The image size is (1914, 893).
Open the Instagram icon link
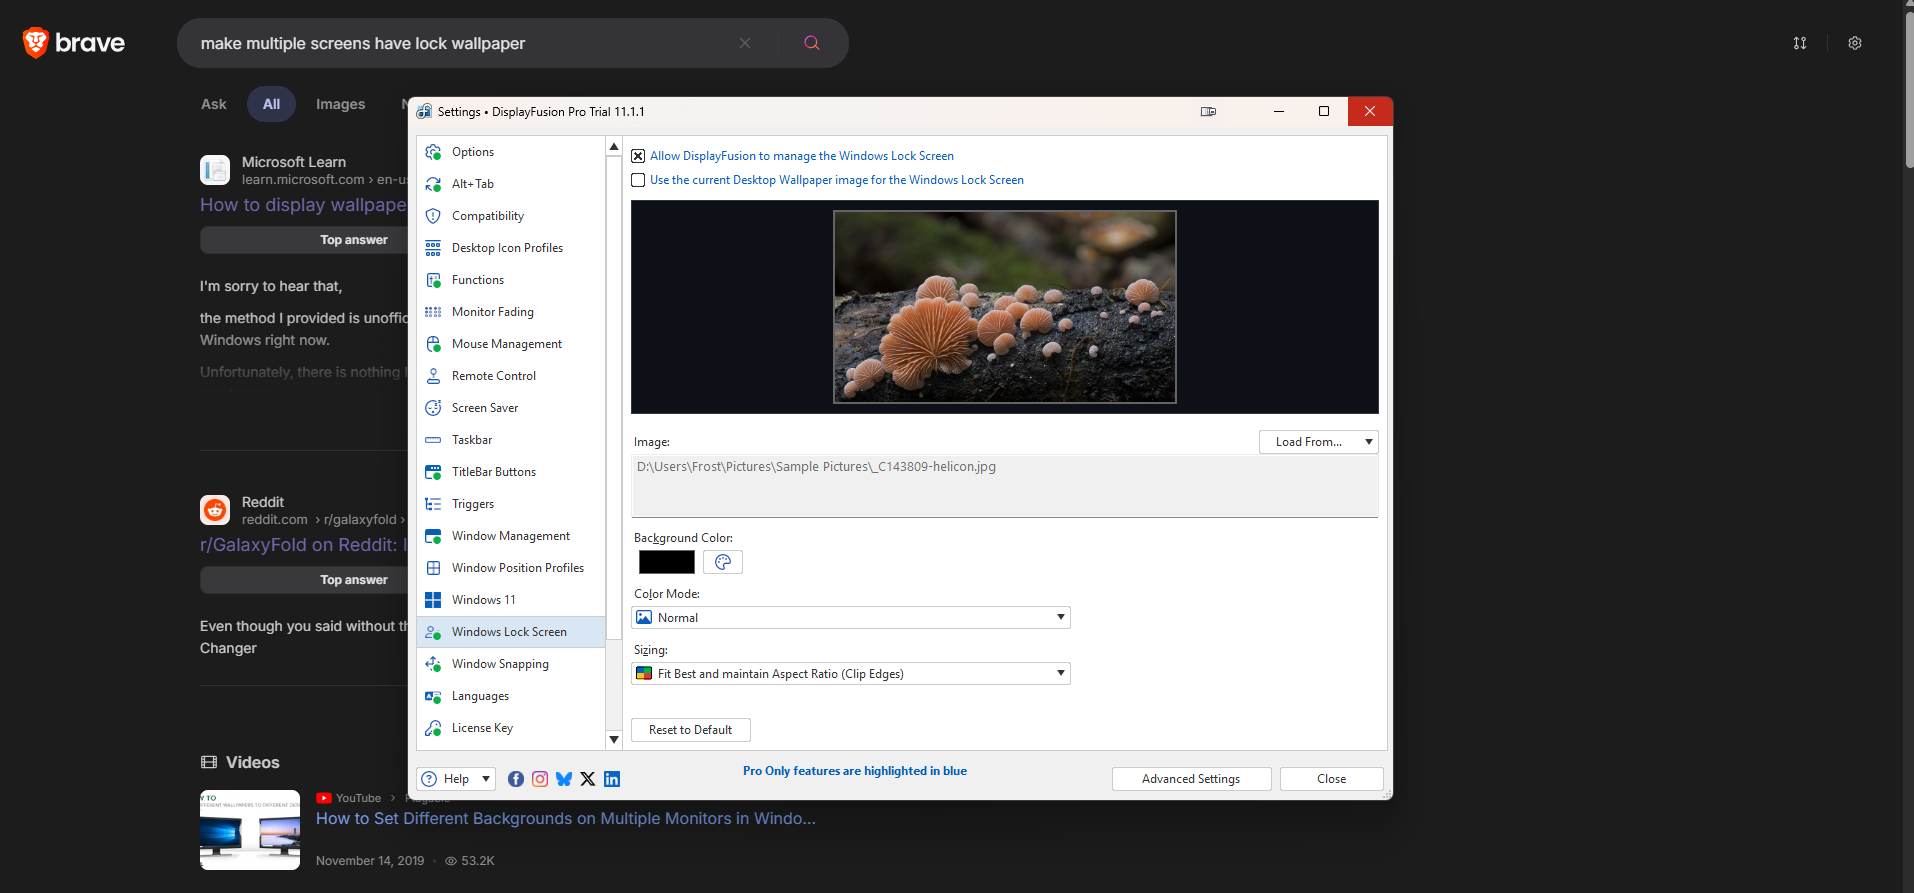540,779
